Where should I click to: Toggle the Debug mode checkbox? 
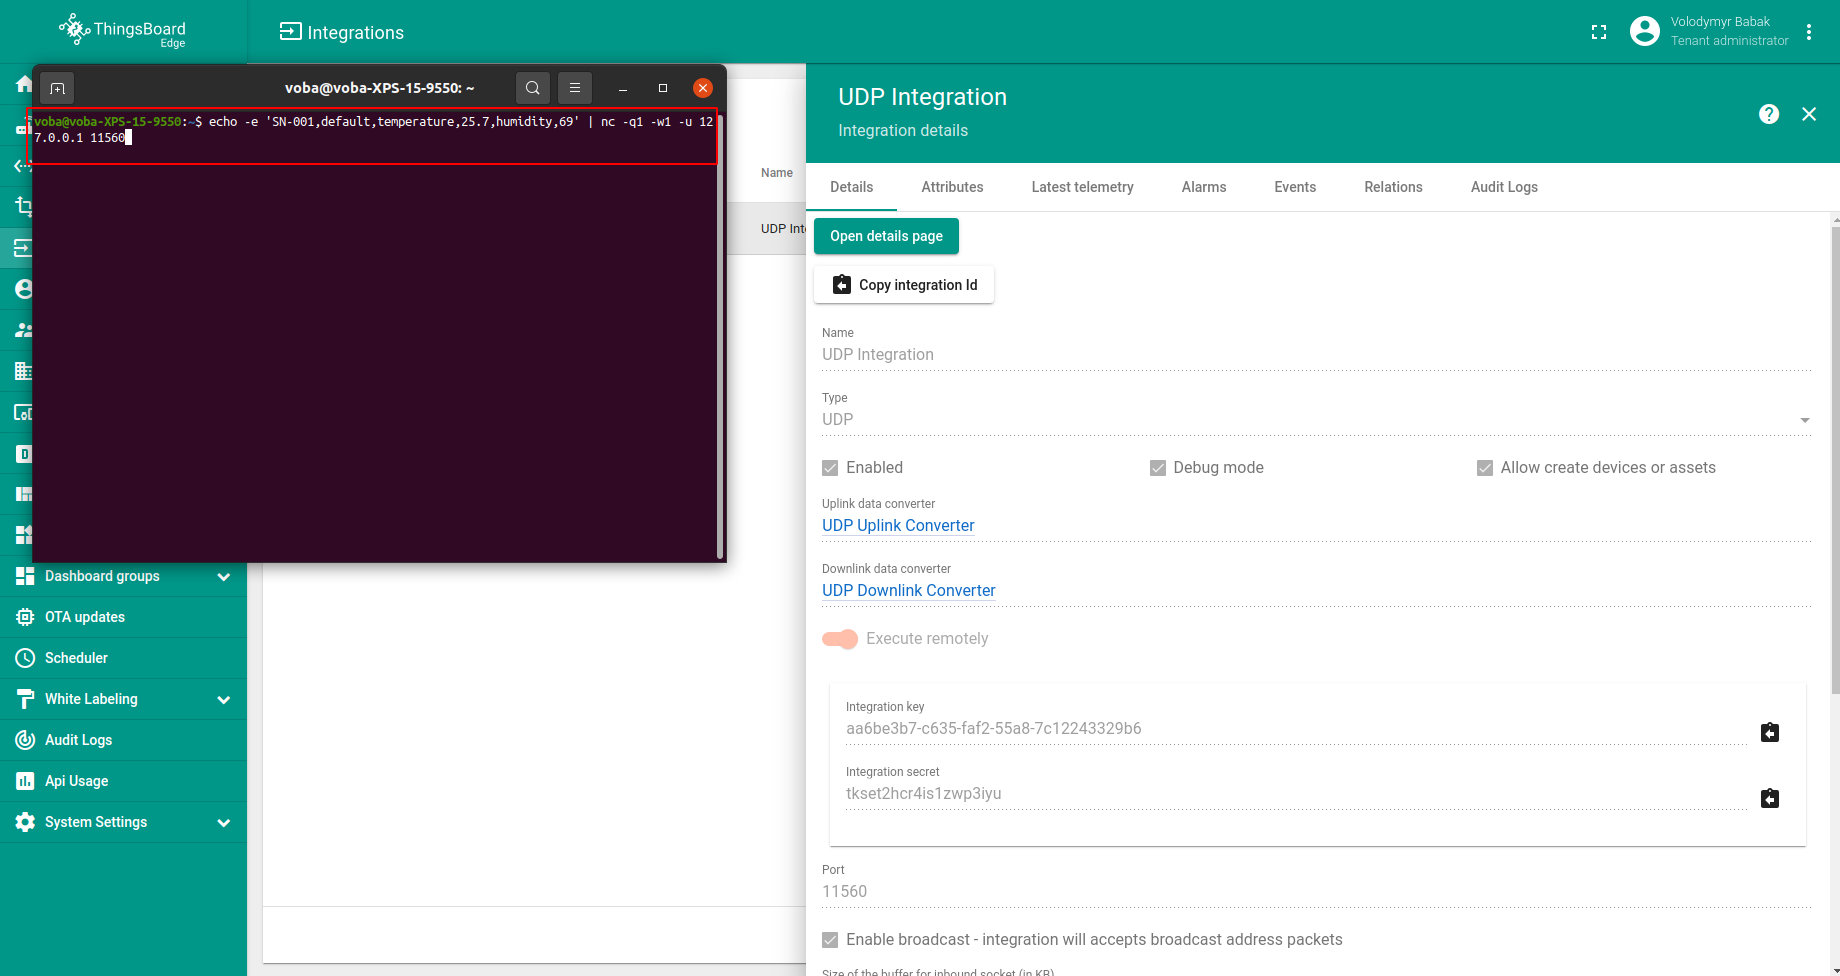(1158, 468)
